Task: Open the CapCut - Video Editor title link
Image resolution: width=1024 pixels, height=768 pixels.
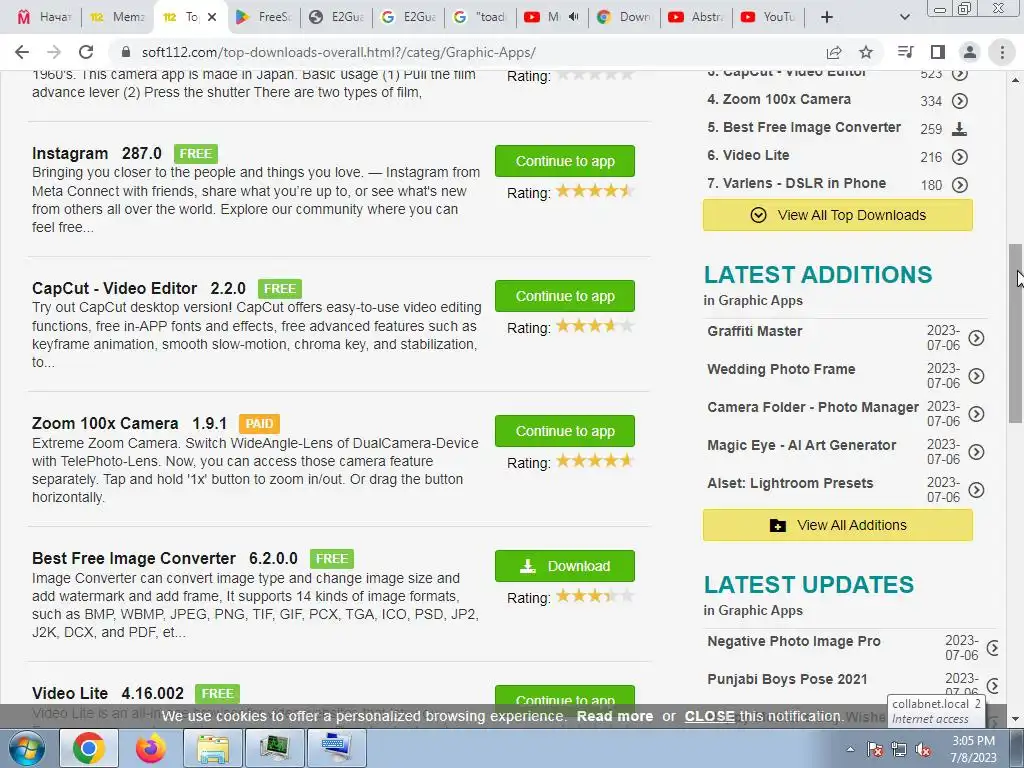Action: click(138, 289)
